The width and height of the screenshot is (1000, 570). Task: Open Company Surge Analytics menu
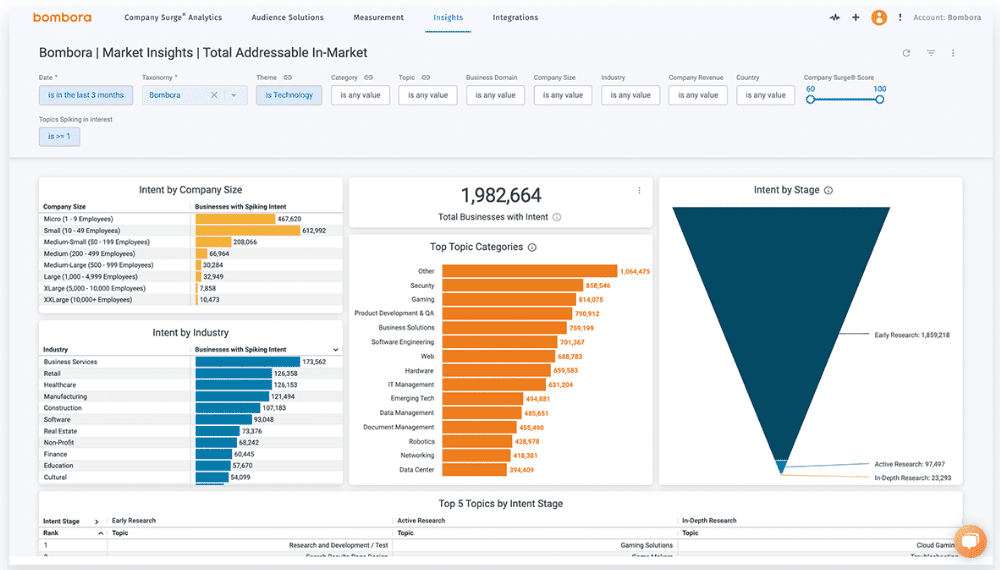pos(173,17)
